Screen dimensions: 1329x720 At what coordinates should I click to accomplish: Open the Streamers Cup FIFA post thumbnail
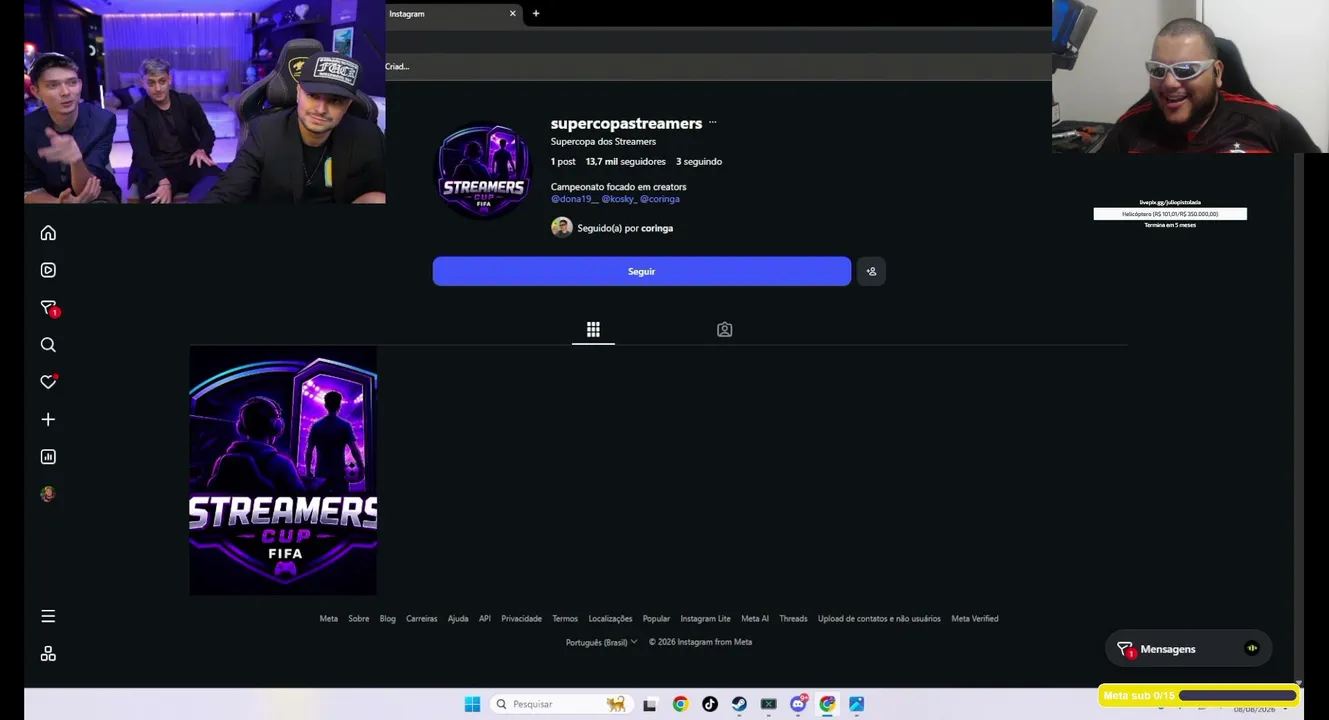pyautogui.click(x=283, y=470)
